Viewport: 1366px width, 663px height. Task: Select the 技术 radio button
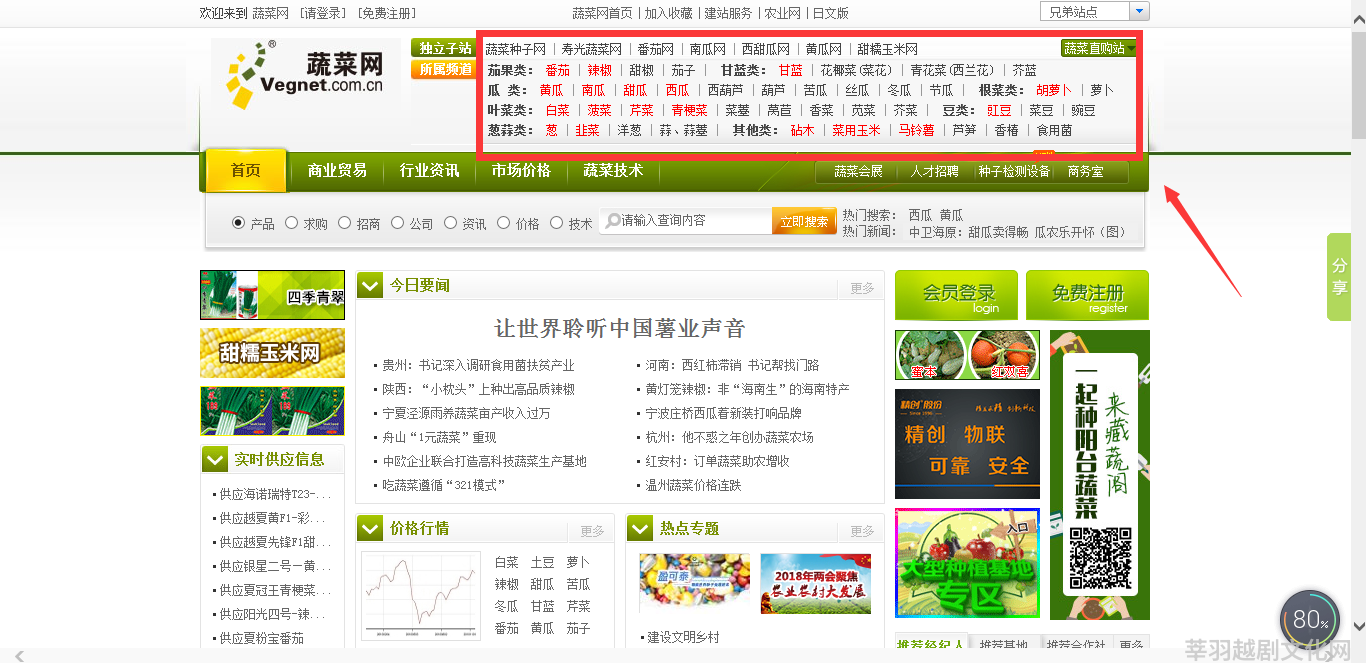[556, 223]
